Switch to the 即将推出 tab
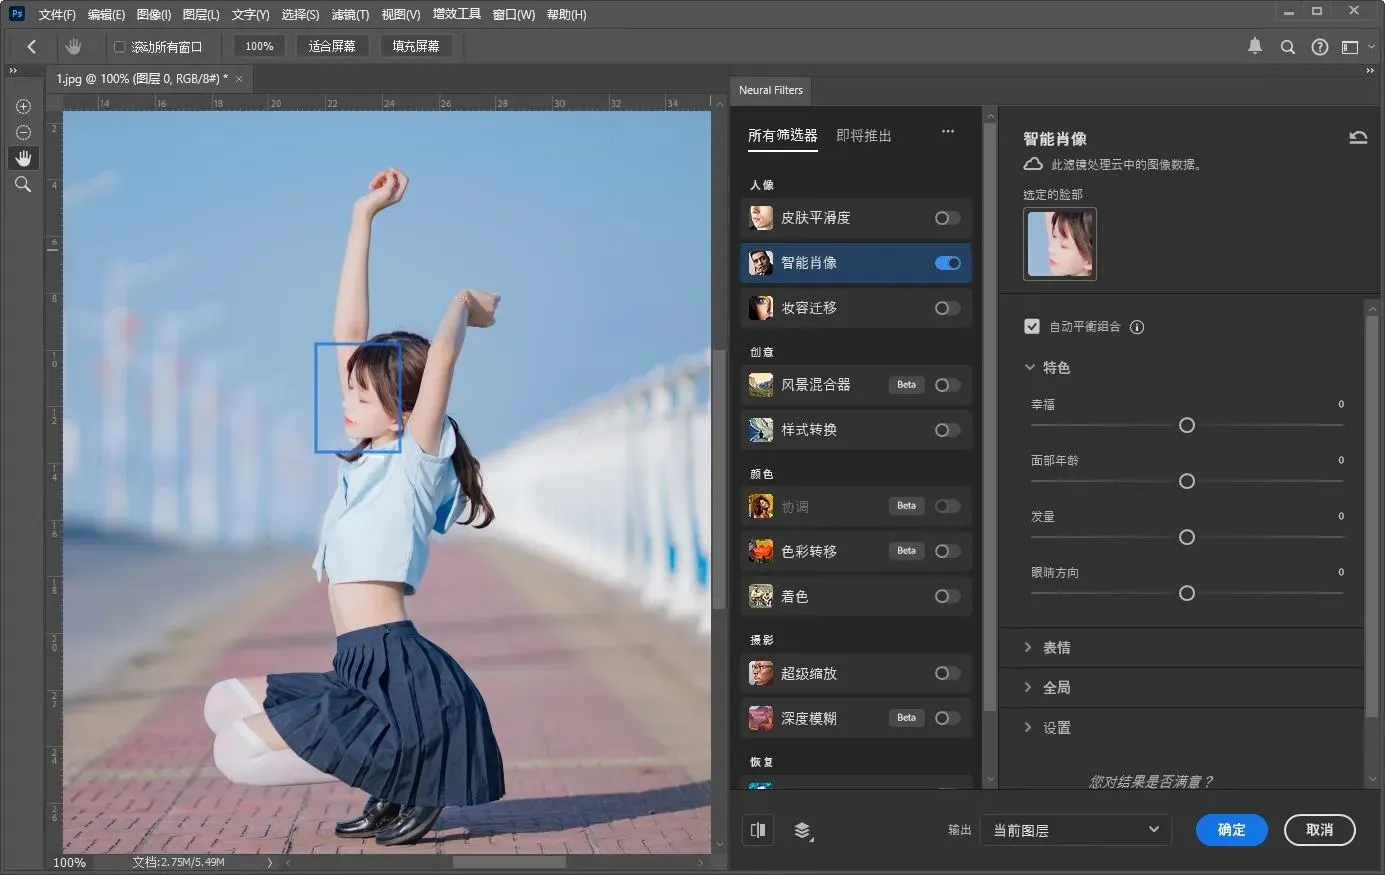Screen dimensions: 1385x875 click(x=863, y=136)
